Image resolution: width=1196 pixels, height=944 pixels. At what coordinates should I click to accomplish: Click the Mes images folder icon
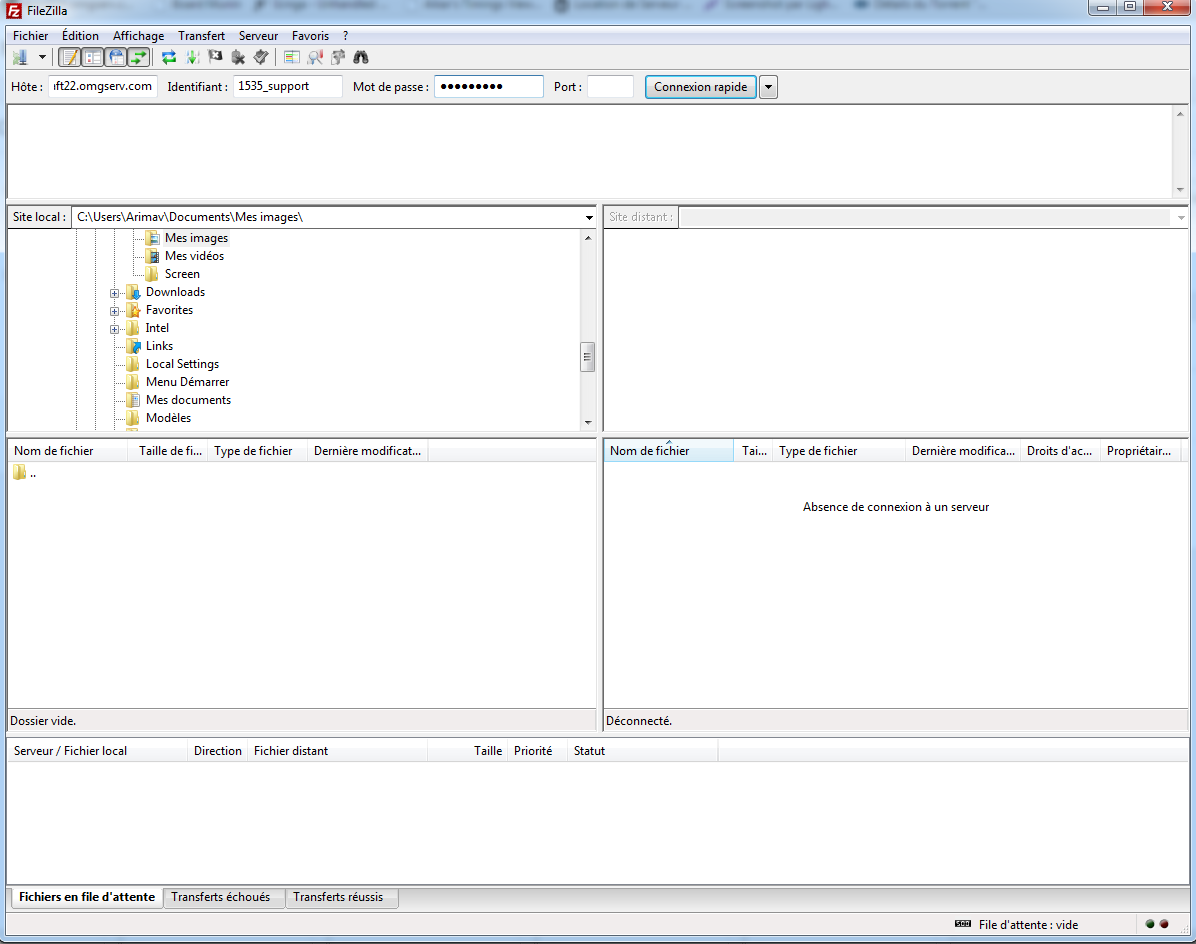[153, 238]
